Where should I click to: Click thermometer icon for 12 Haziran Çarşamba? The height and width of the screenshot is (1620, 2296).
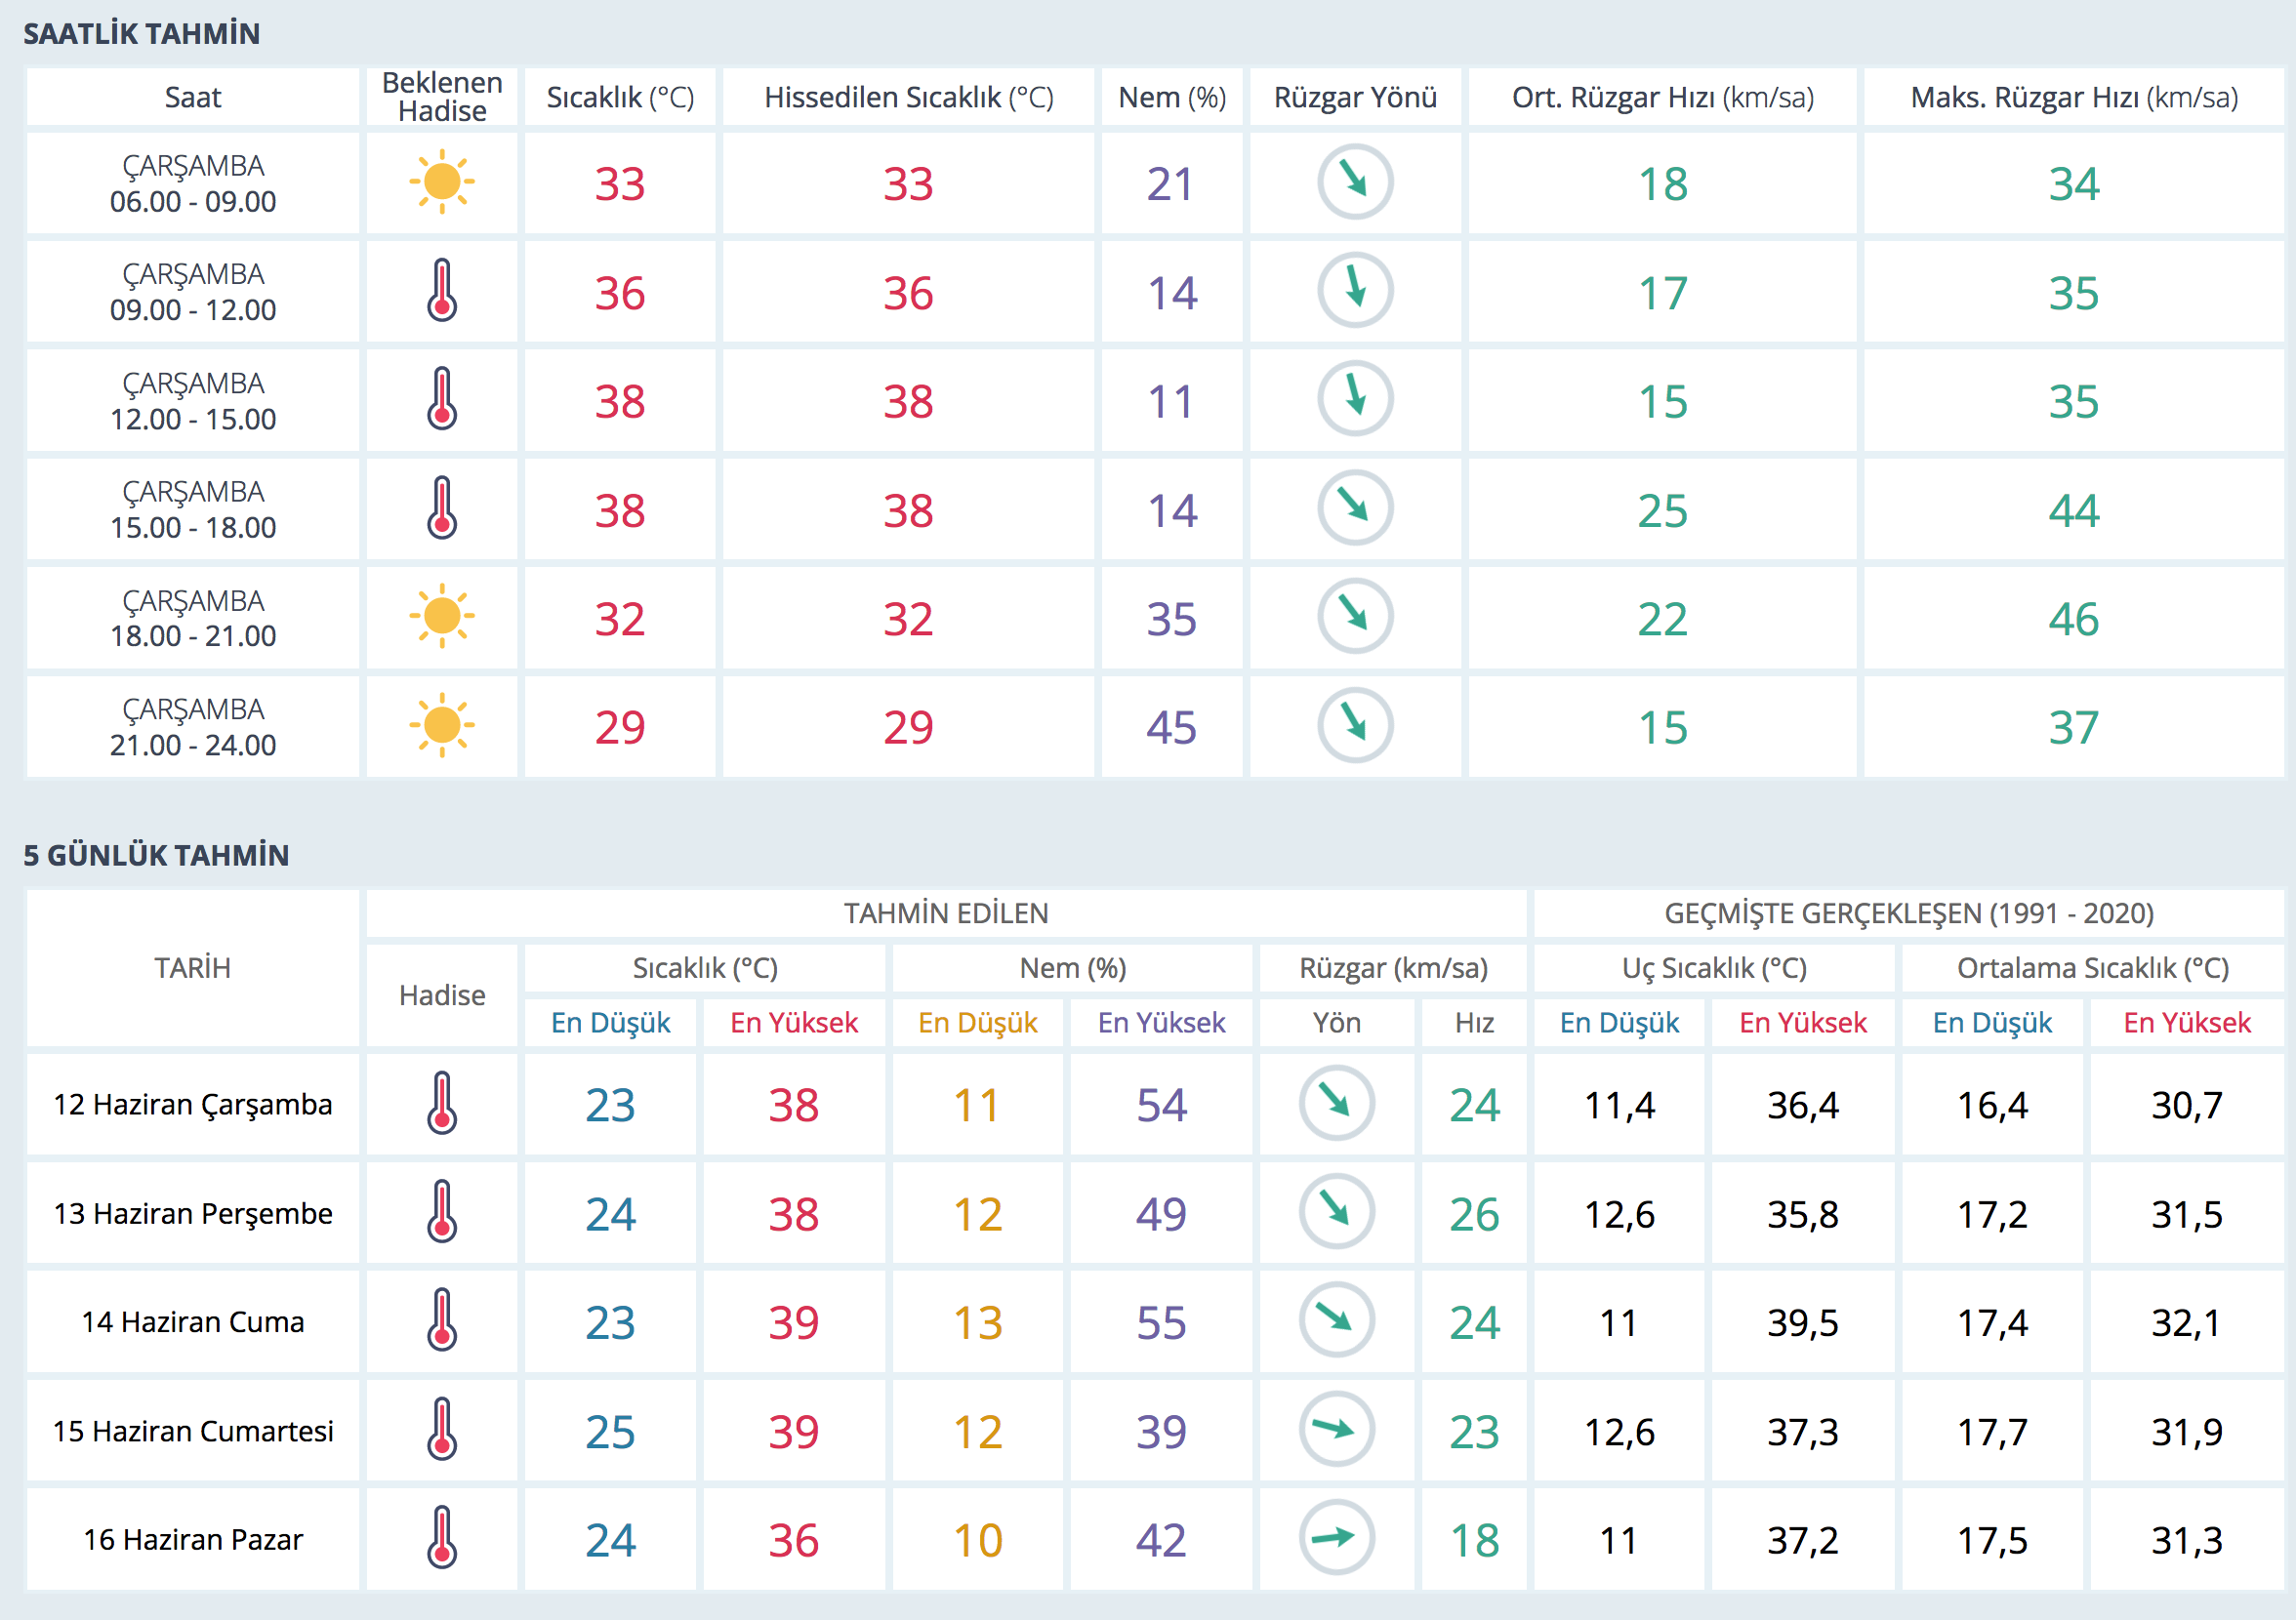(441, 1103)
